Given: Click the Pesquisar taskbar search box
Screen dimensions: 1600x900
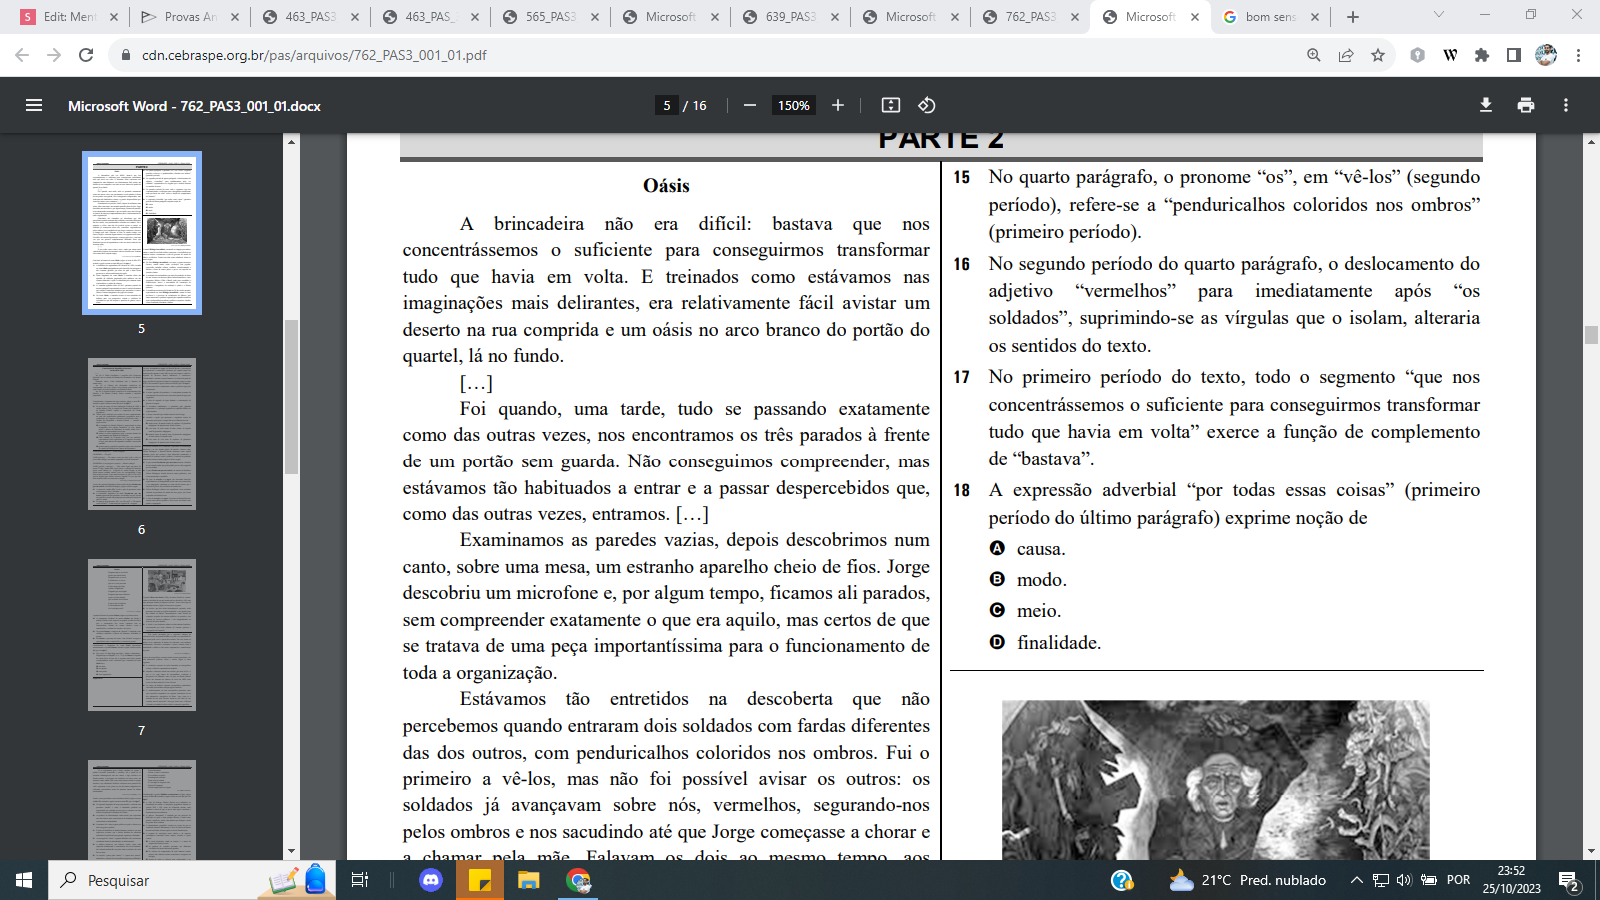Looking at the screenshot, I should coord(192,880).
